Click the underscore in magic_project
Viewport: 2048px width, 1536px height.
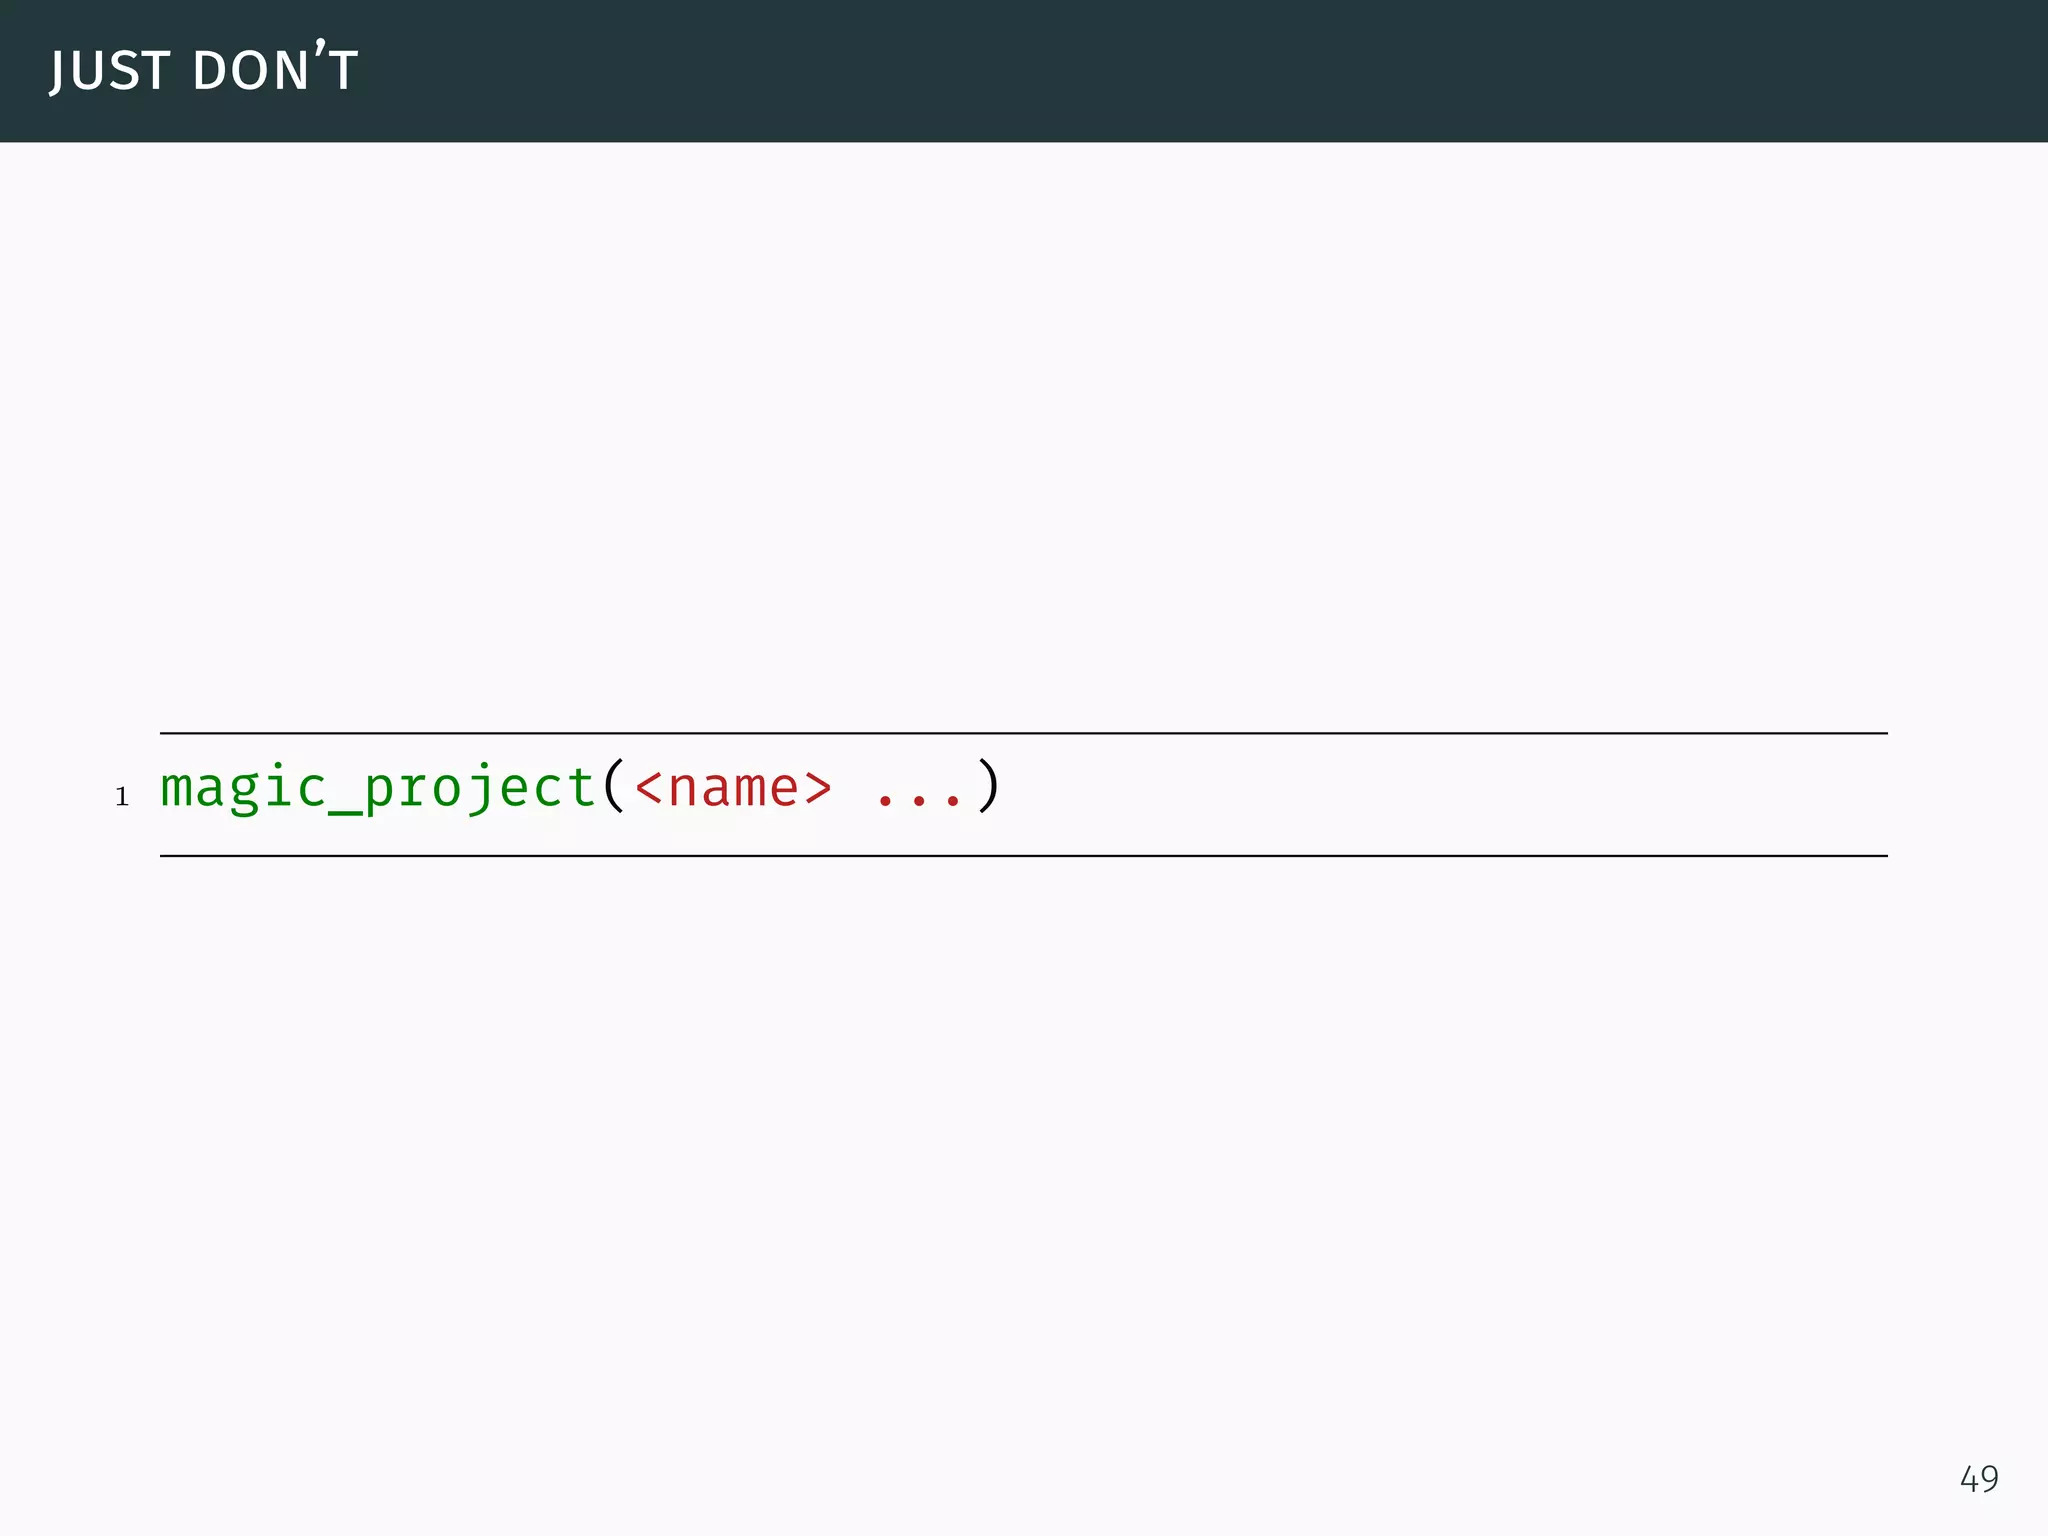[346, 806]
